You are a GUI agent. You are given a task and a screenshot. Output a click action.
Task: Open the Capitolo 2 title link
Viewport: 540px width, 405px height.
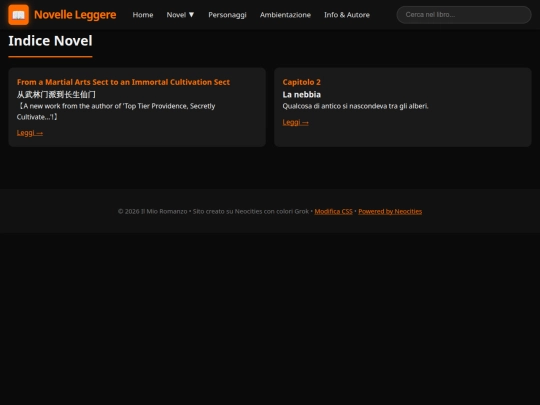coord(301,82)
